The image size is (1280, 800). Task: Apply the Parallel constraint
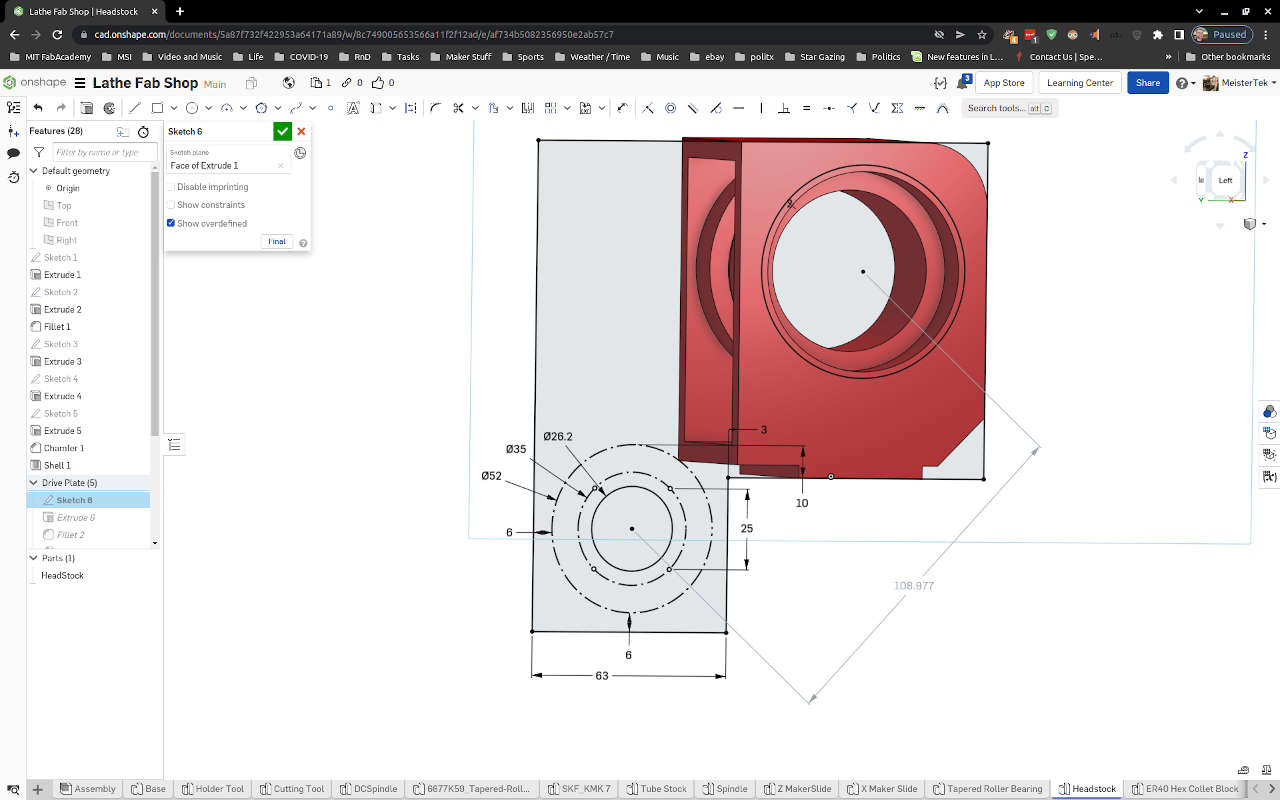click(x=693, y=108)
